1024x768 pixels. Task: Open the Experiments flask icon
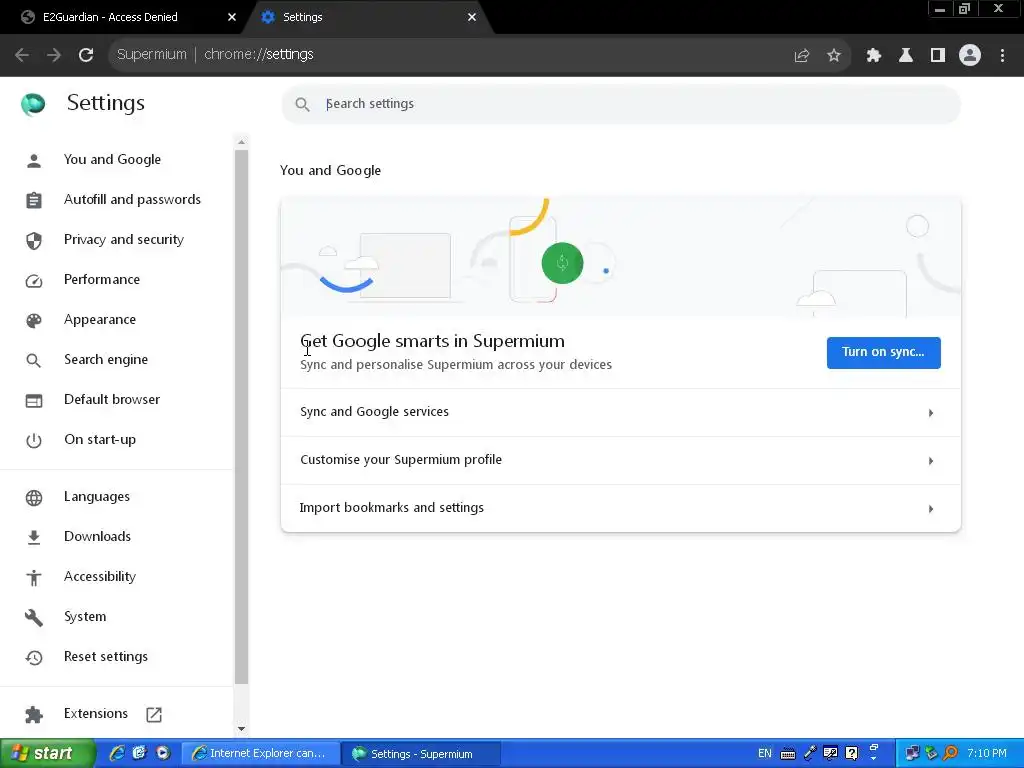pyautogui.click(x=906, y=55)
